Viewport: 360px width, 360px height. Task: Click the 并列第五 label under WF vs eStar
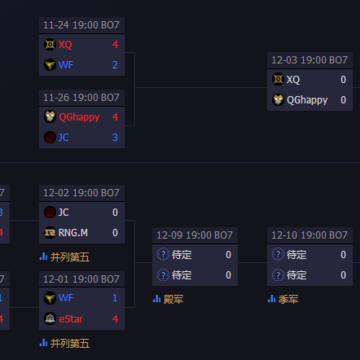70,343
